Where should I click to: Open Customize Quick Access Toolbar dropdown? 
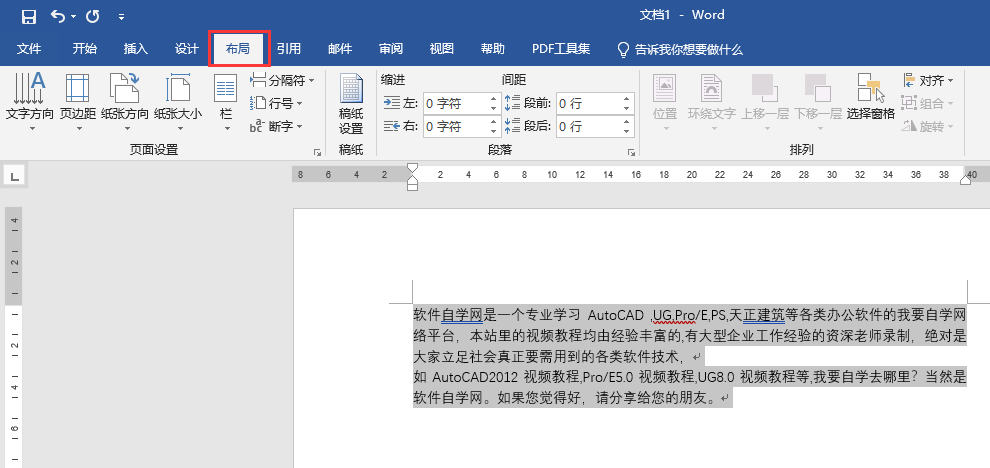point(121,17)
